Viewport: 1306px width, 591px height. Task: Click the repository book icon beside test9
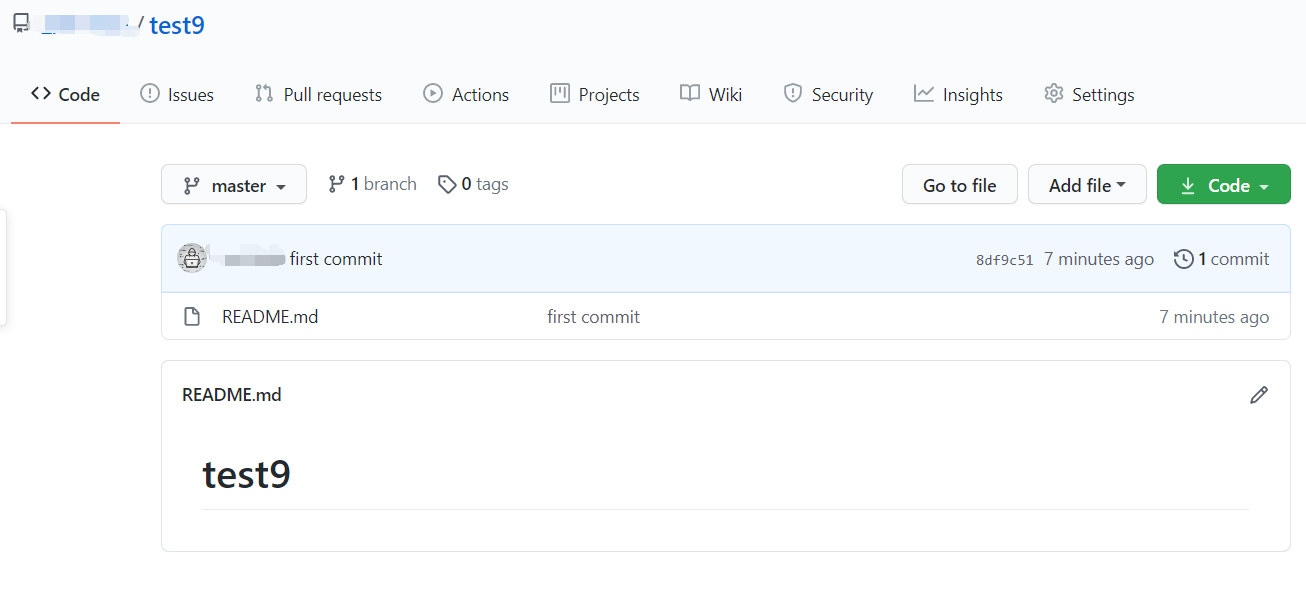pos(21,24)
